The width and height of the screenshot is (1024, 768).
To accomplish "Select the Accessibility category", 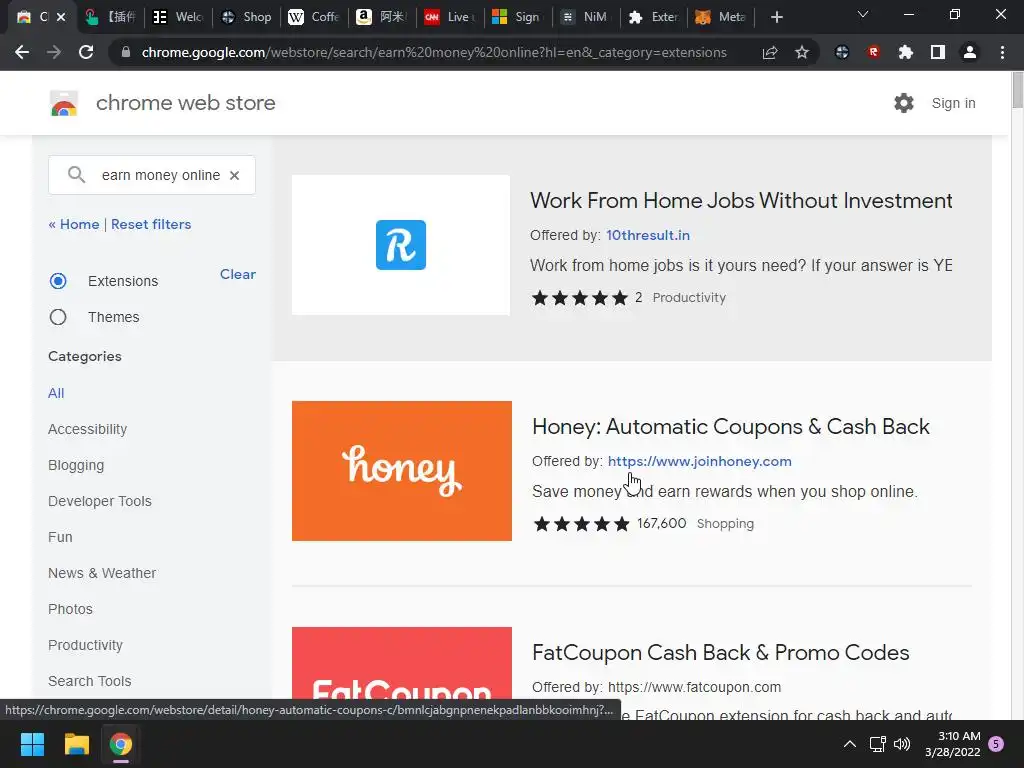I will click(88, 429).
